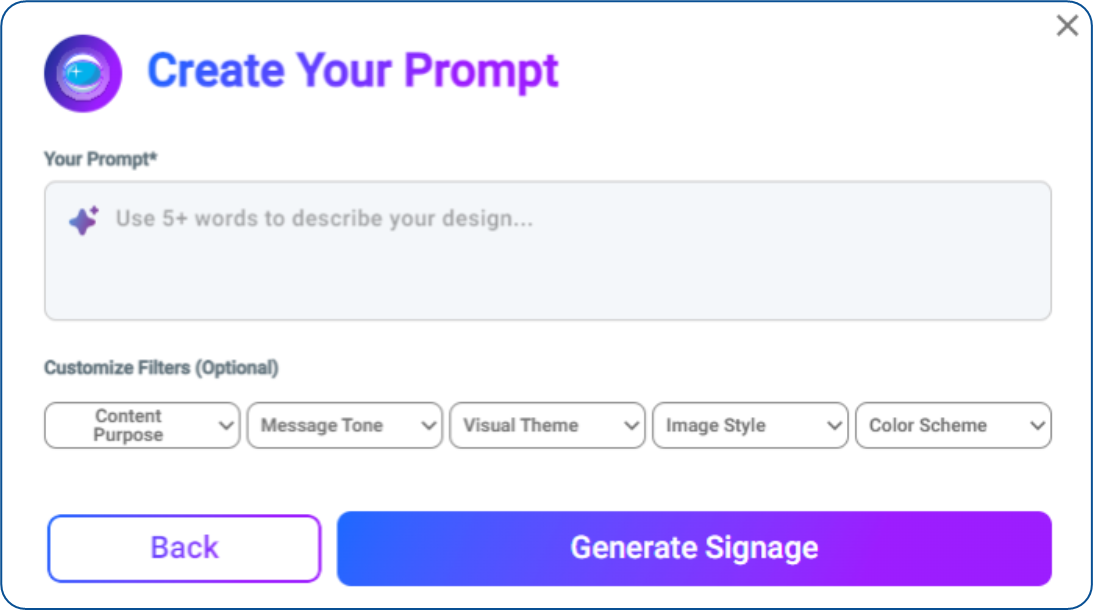Open the Visual Theme dropdown
Screen dimensions: 1093x610
(x=547, y=425)
